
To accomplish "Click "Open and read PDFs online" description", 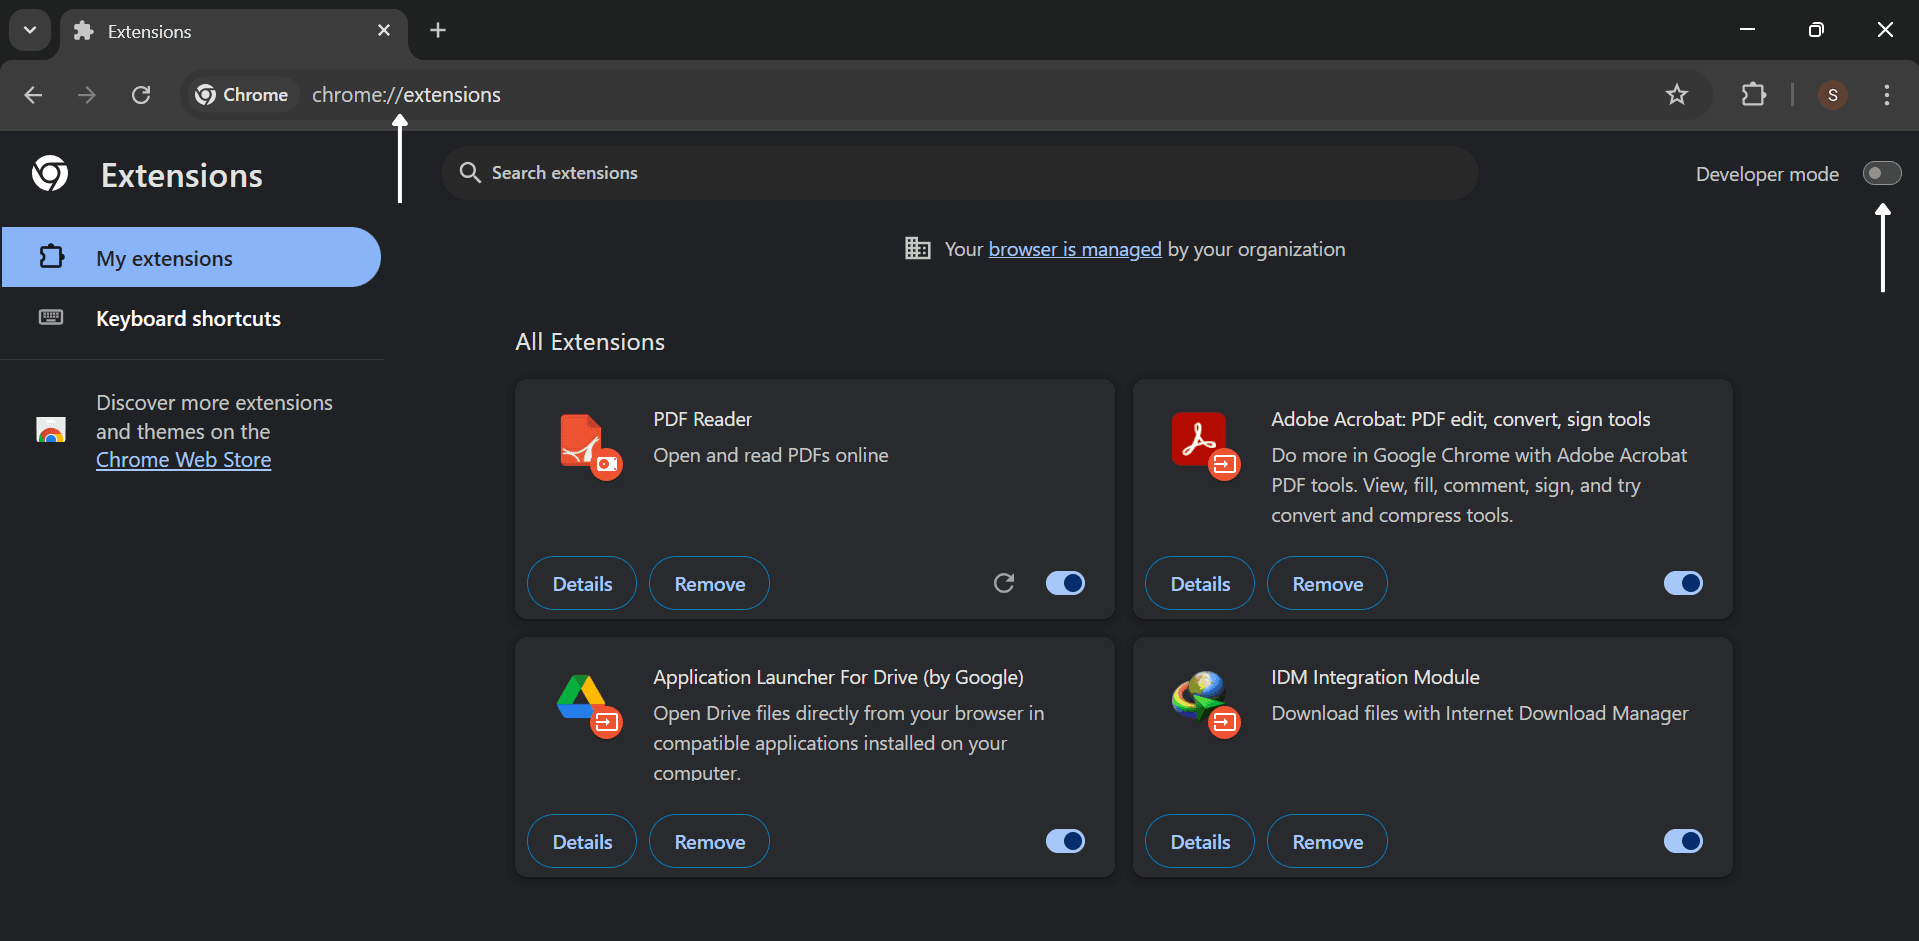I will coord(770,455).
